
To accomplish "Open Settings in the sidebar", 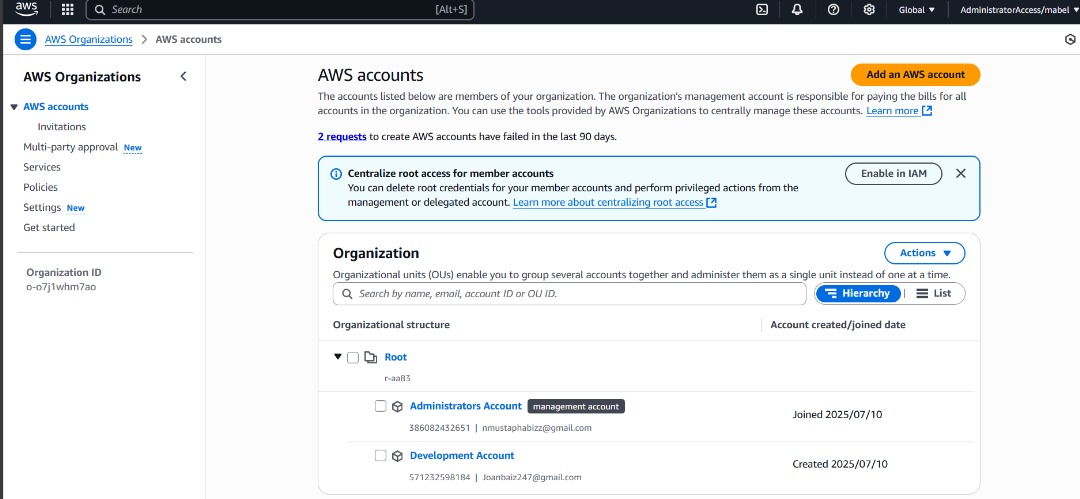I will click(42, 207).
